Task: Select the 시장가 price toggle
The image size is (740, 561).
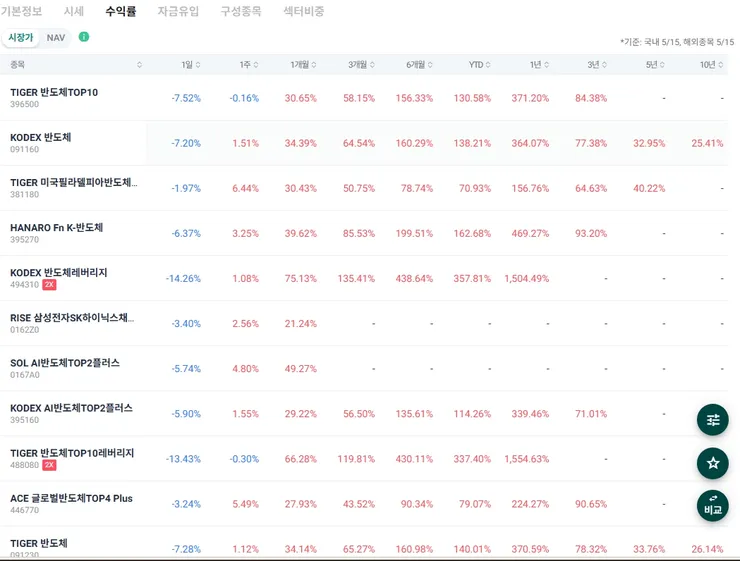Action: tap(21, 38)
